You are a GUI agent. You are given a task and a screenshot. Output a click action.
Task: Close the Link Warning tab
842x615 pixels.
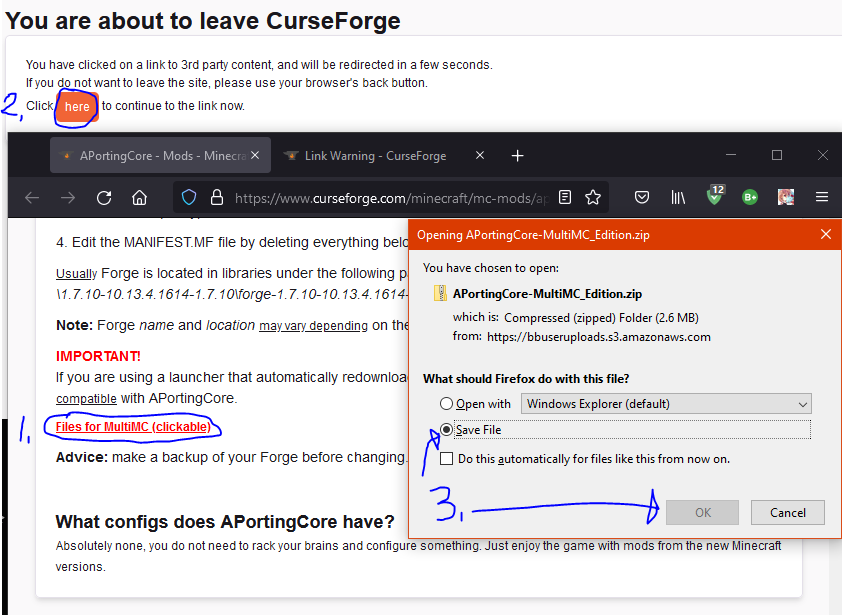[480, 155]
